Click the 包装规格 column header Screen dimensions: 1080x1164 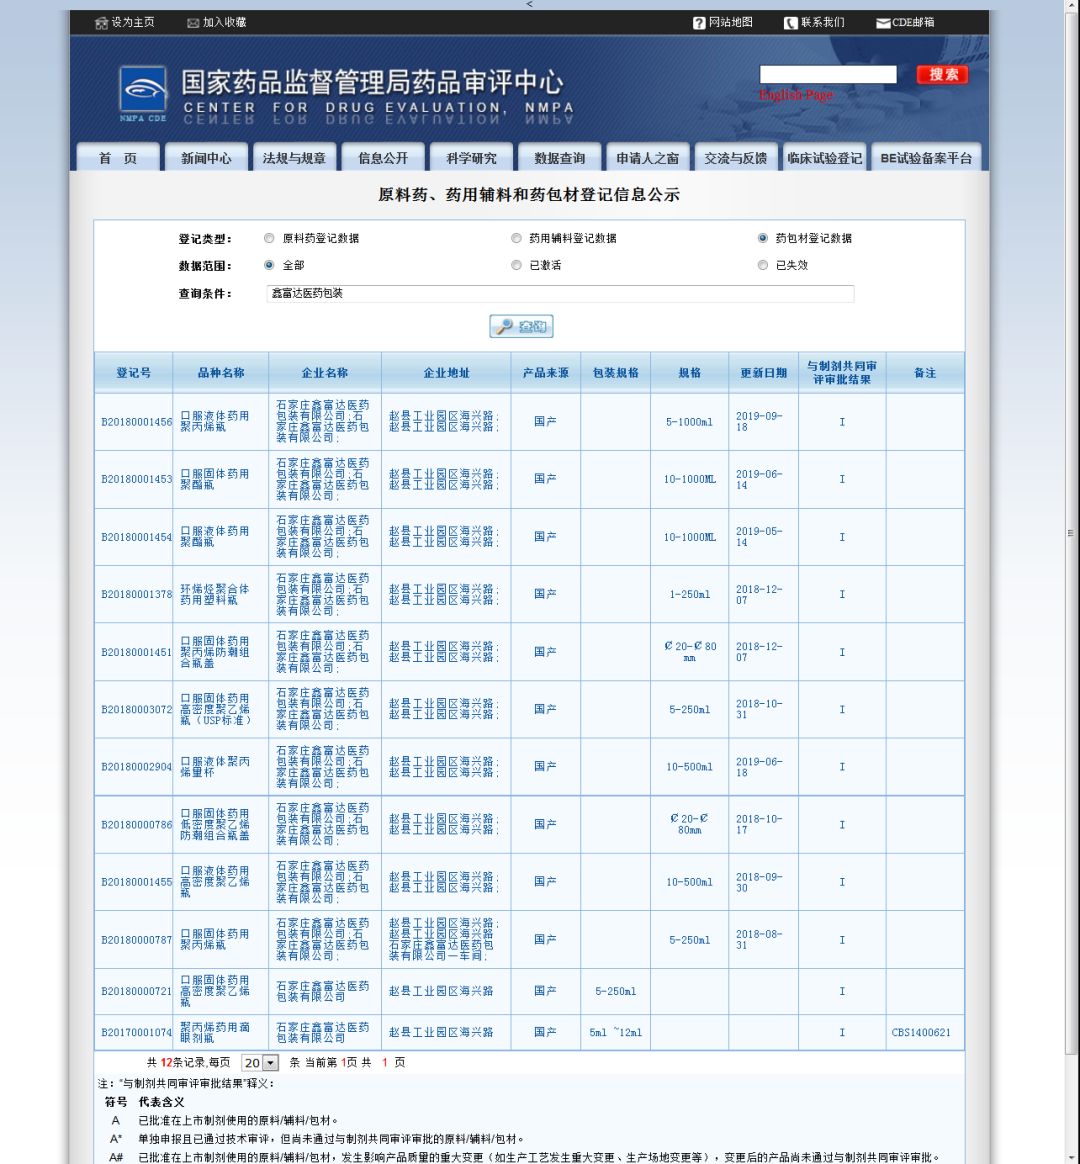click(615, 373)
